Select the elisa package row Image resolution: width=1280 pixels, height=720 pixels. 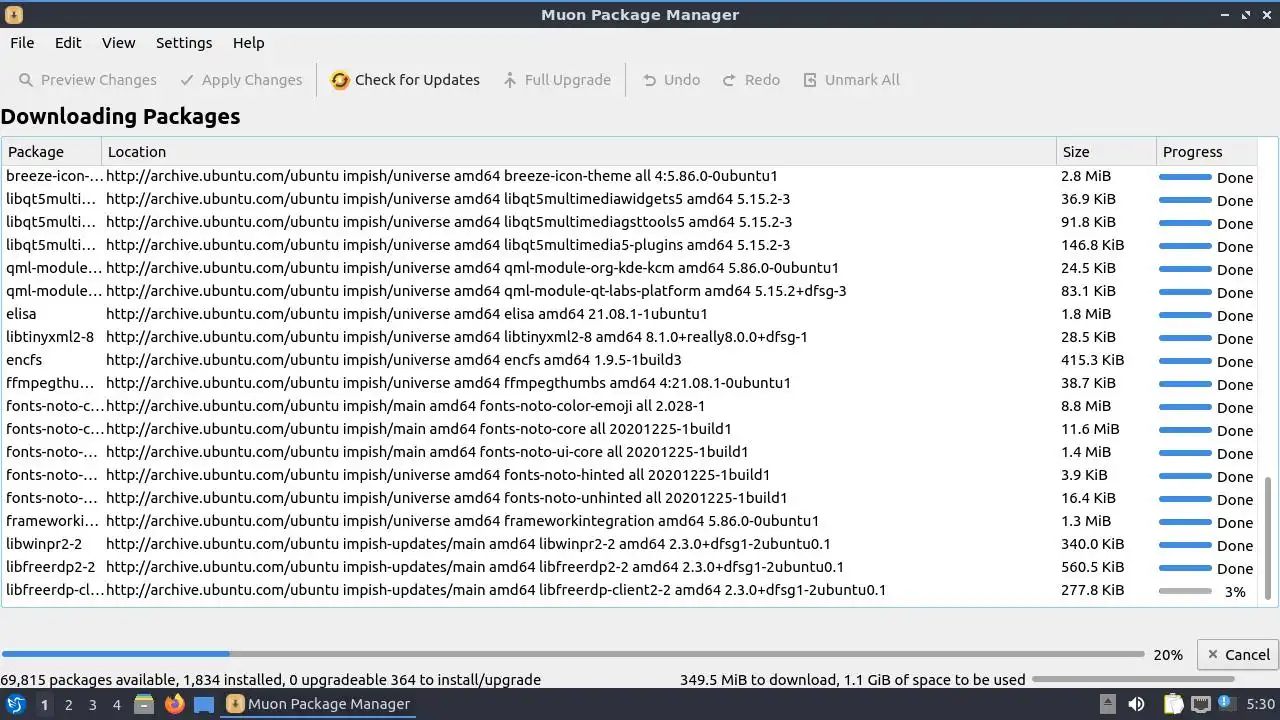[x=629, y=314]
